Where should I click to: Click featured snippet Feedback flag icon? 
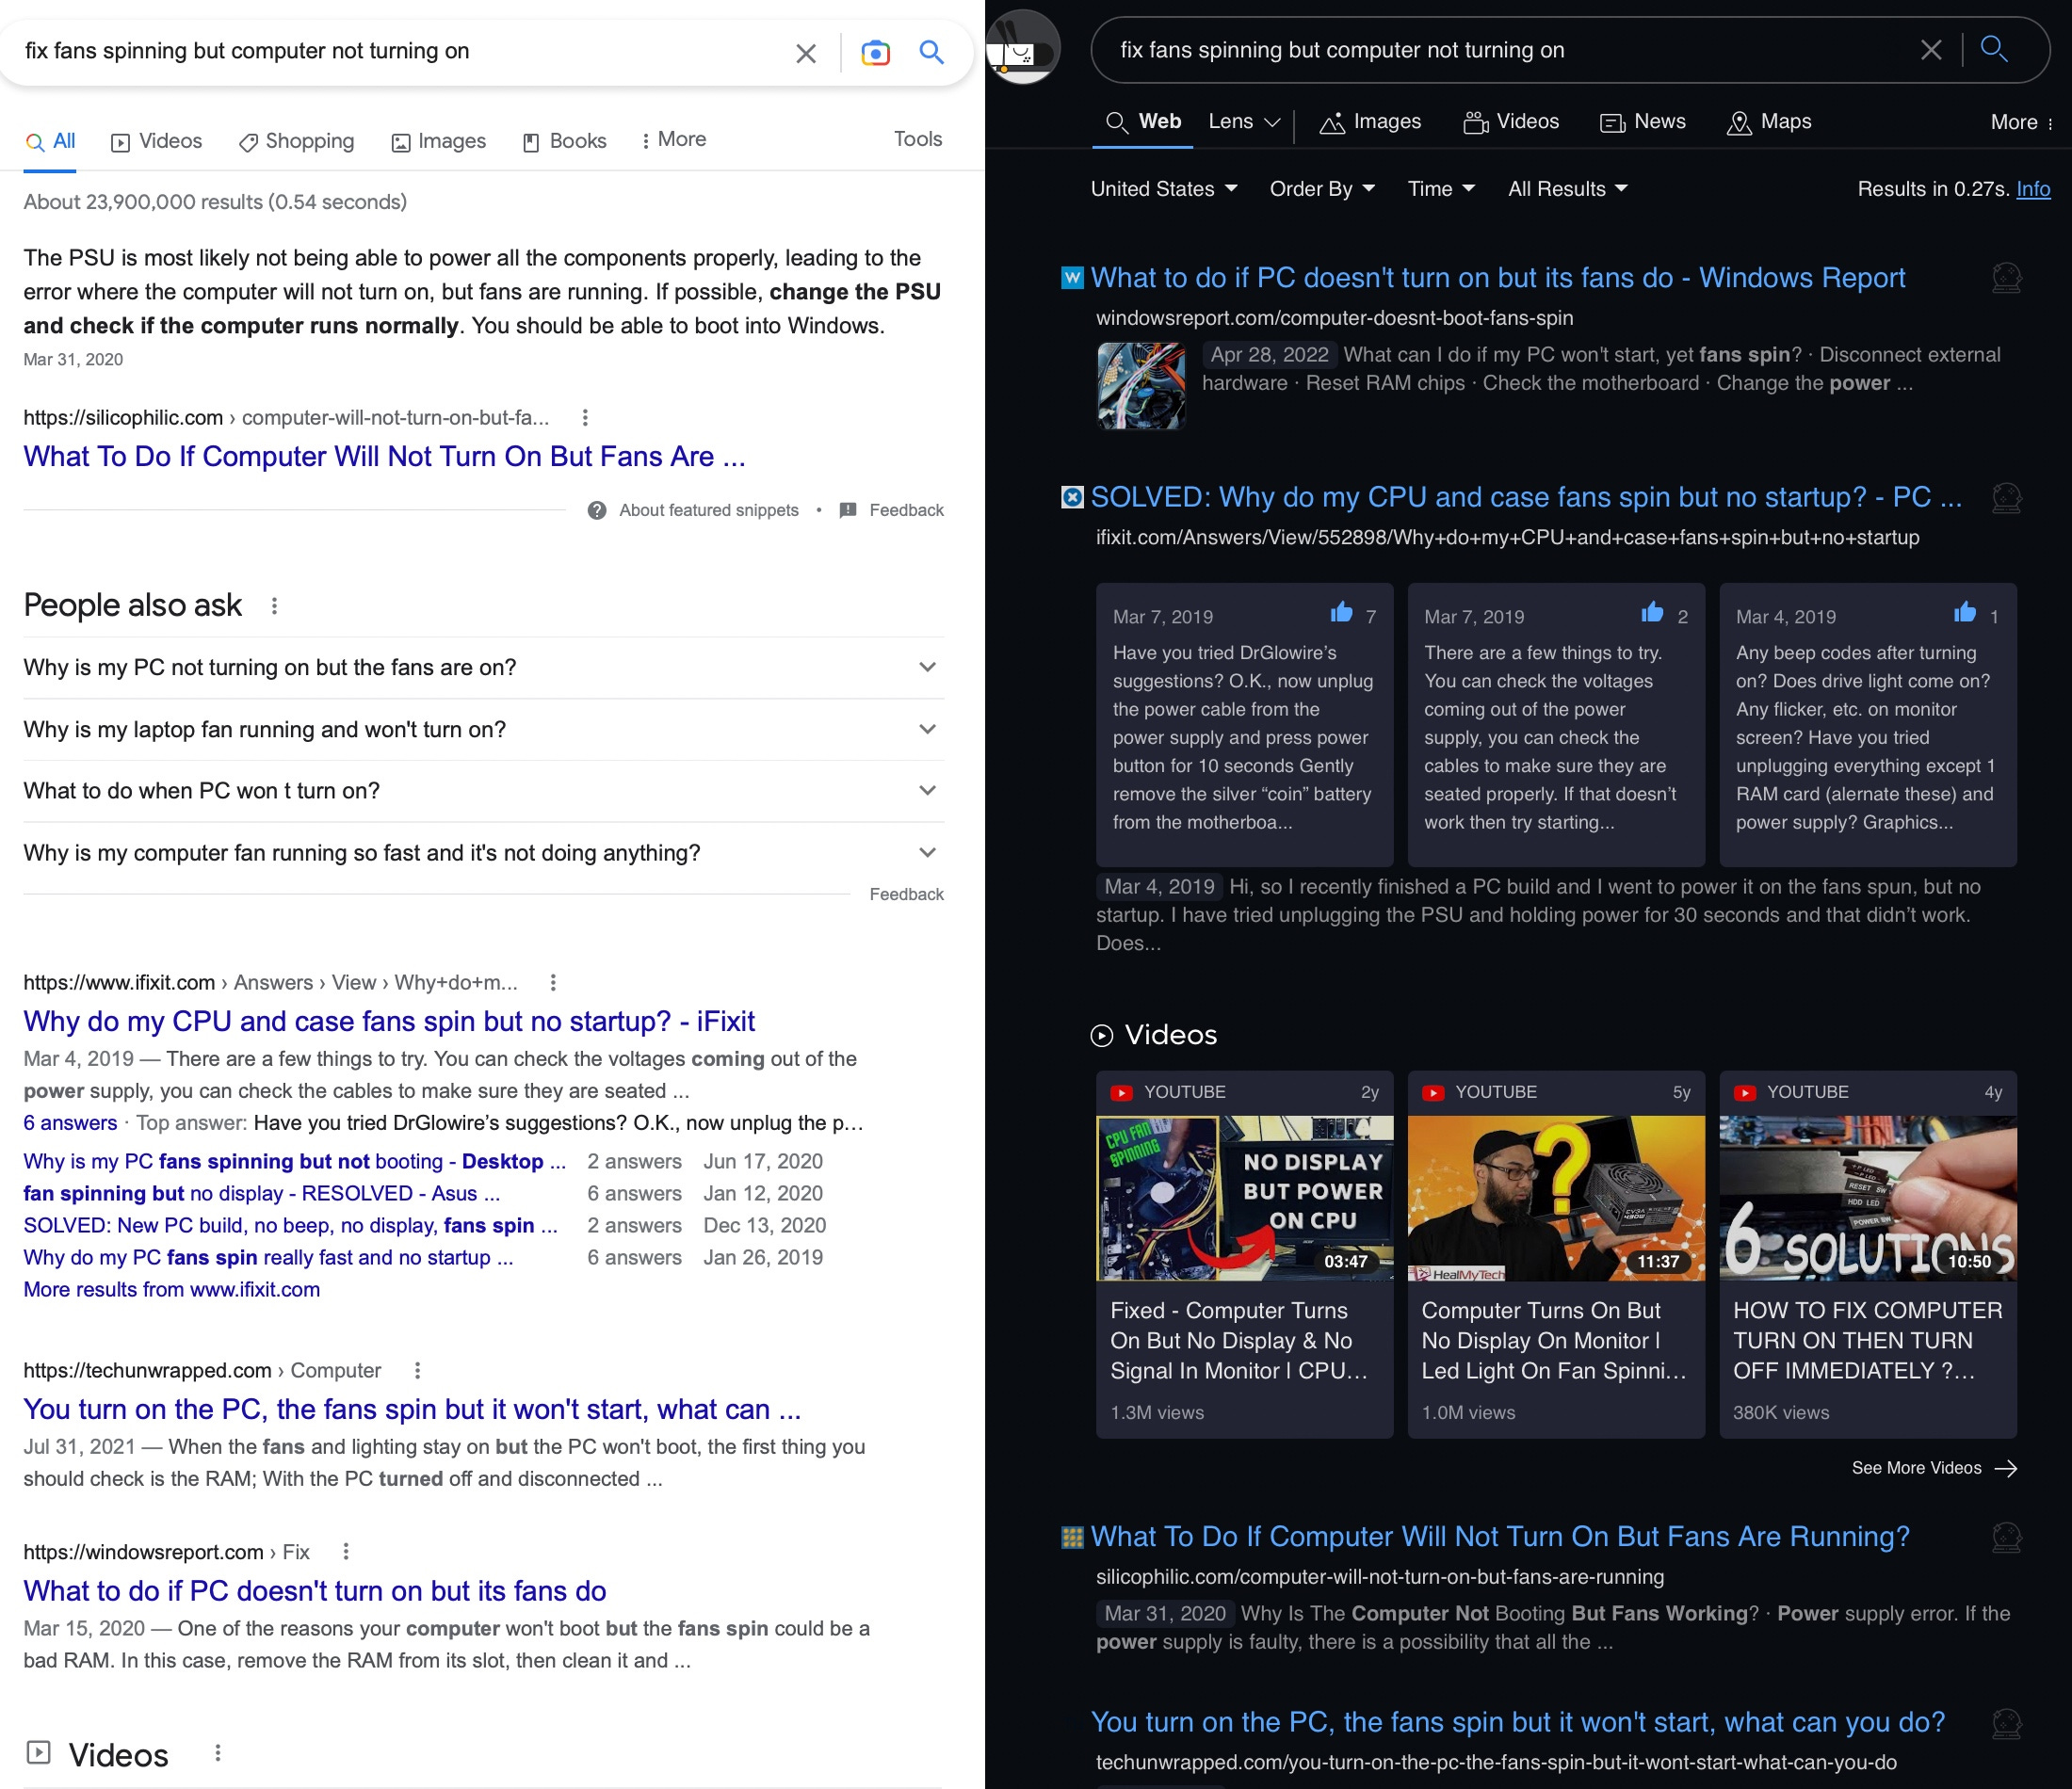pyautogui.click(x=848, y=510)
